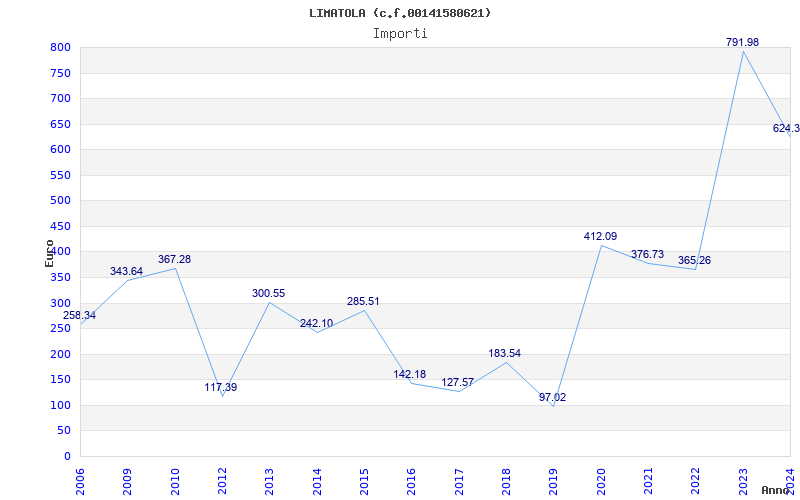The width and height of the screenshot is (800, 500).
Task: Click year 2022 axis label
Action: 696,482
